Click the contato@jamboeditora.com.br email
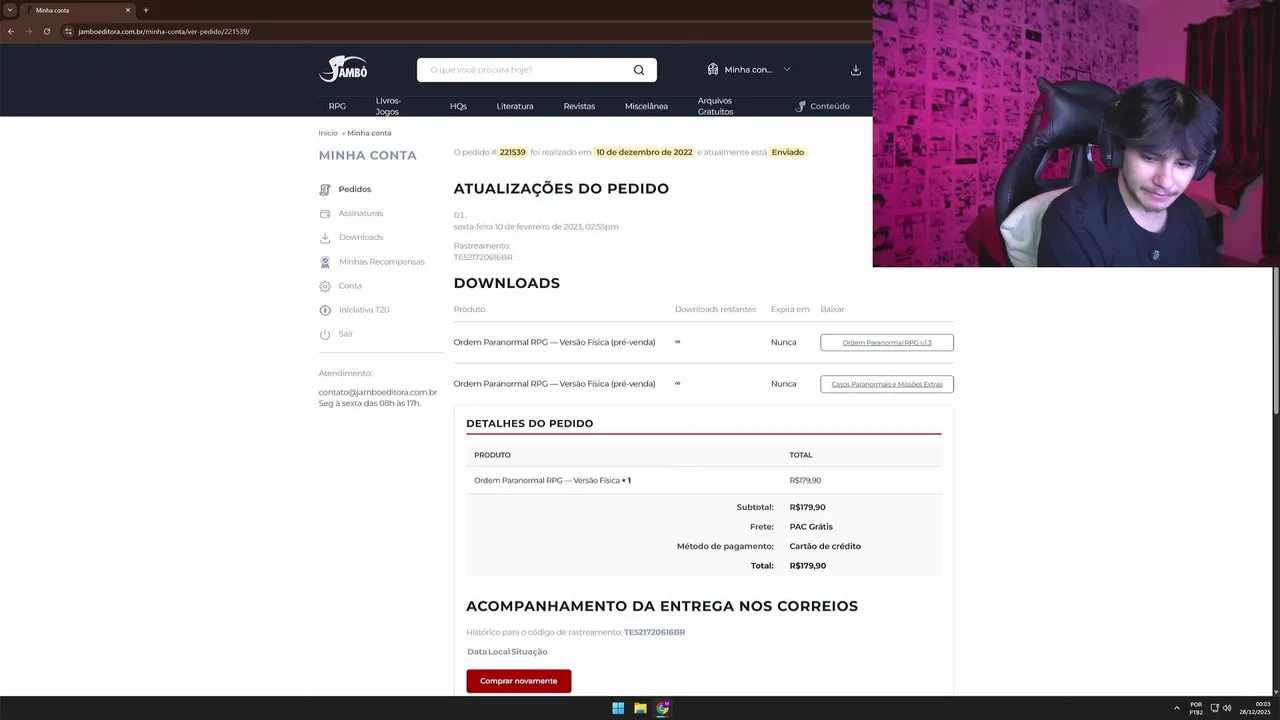1280x720 pixels. (378, 392)
